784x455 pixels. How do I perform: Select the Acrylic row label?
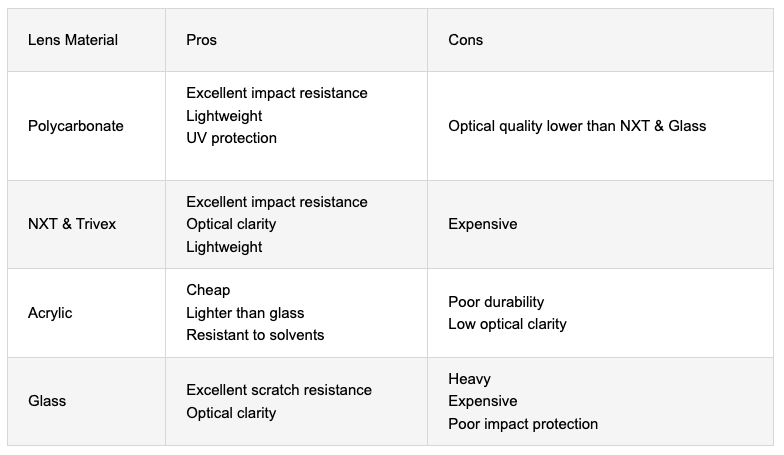point(50,313)
